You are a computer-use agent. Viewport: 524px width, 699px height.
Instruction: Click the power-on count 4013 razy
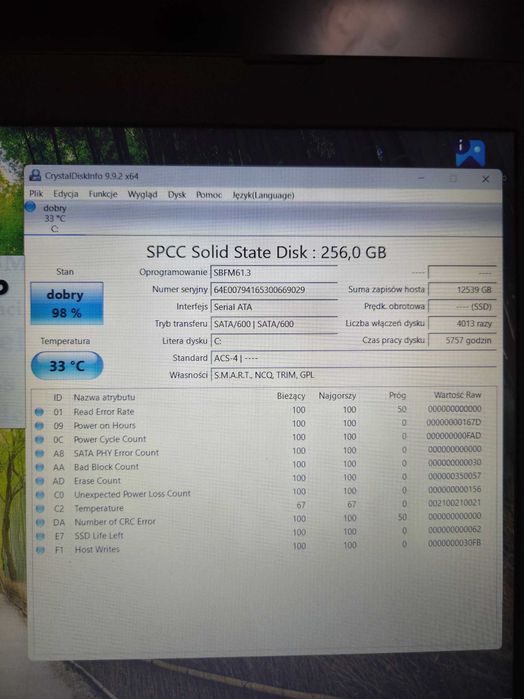click(x=462, y=323)
